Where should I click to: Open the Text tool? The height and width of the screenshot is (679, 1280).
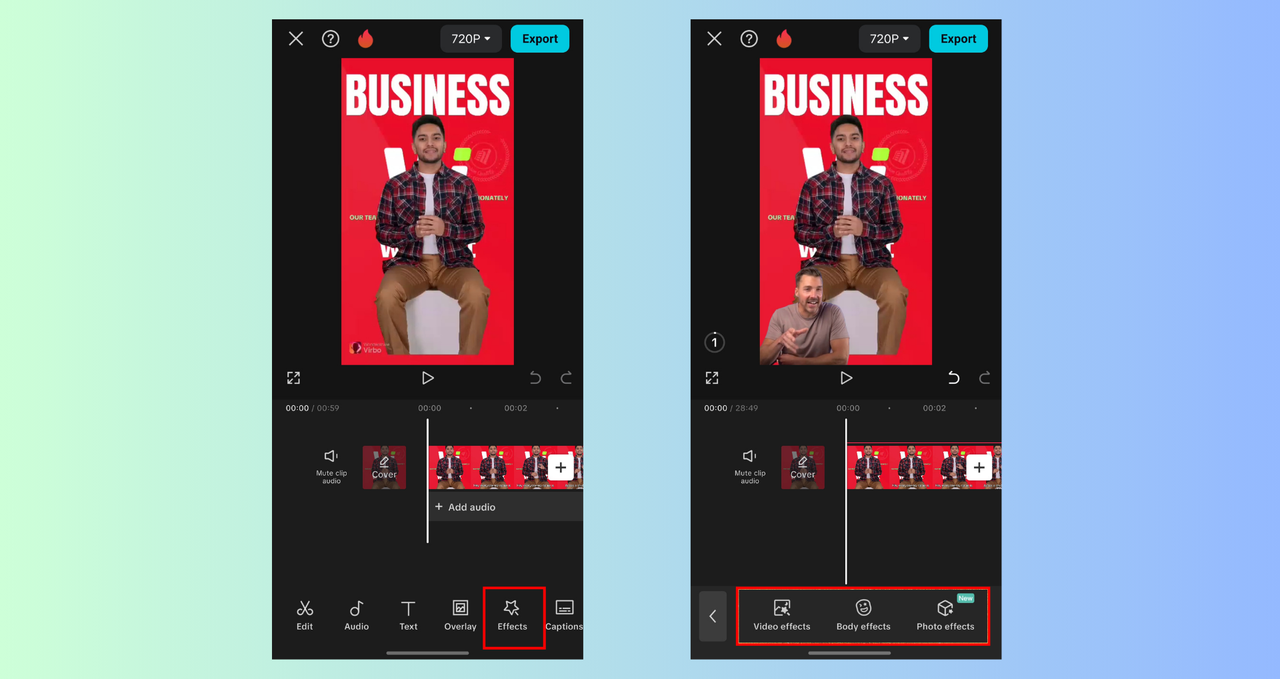tap(408, 615)
